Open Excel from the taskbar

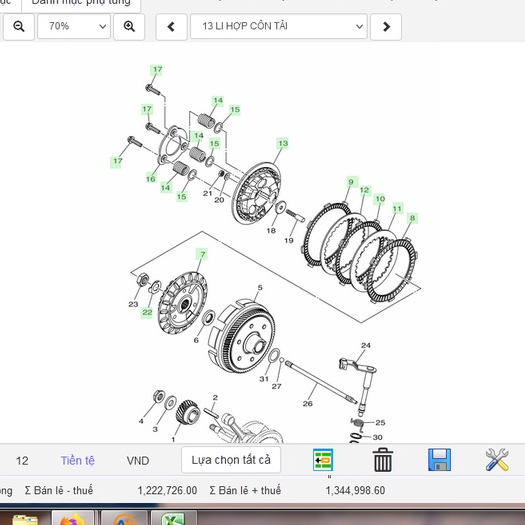point(172,518)
